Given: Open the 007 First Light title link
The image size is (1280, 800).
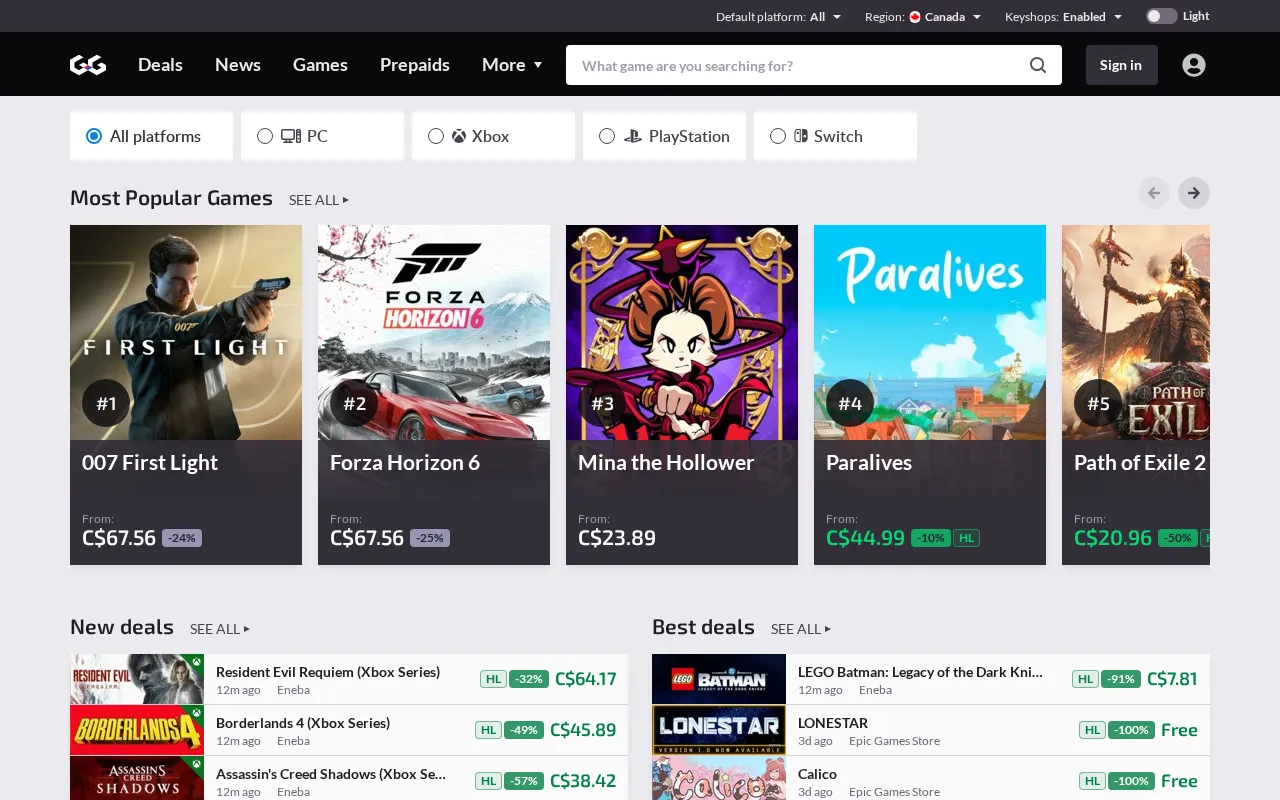Looking at the screenshot, I should (150, 463).
